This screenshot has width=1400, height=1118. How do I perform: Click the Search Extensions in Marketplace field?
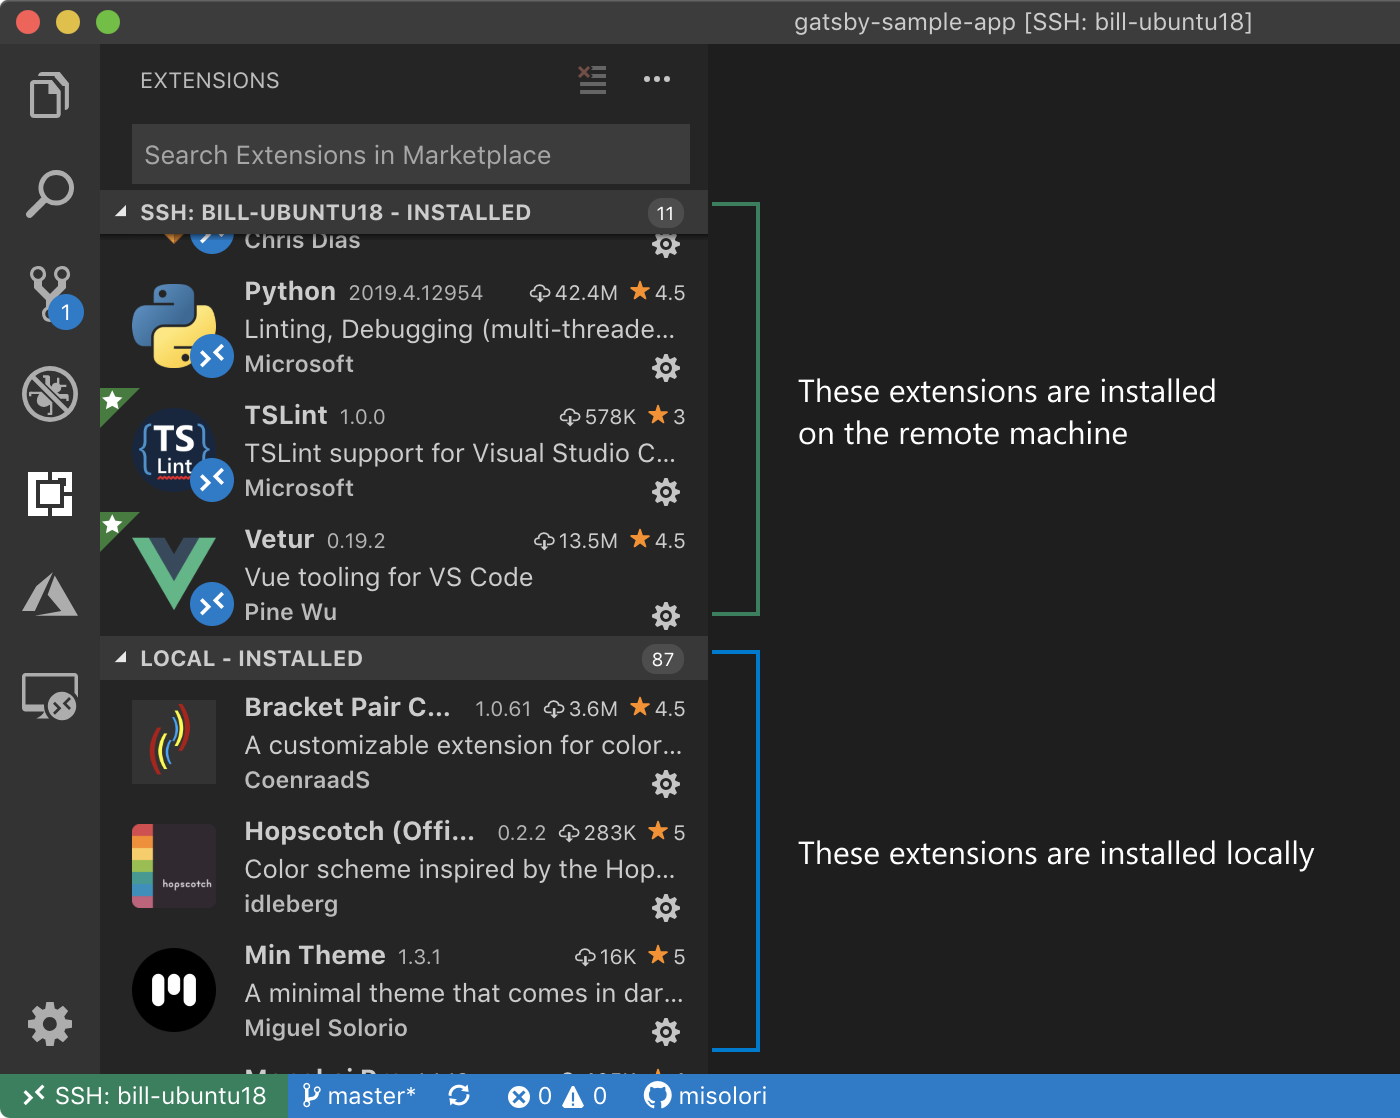(x=410, y=154)
